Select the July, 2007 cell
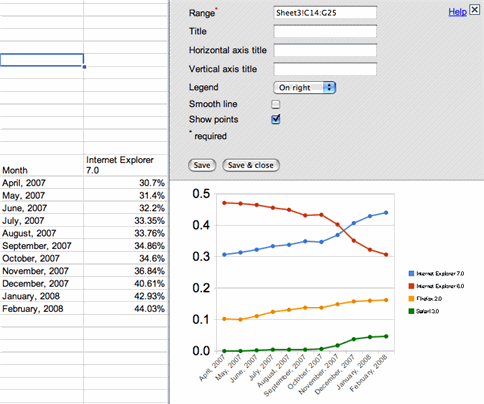The width and height of the screenshot is (484, 404). [x=42, y=221]
